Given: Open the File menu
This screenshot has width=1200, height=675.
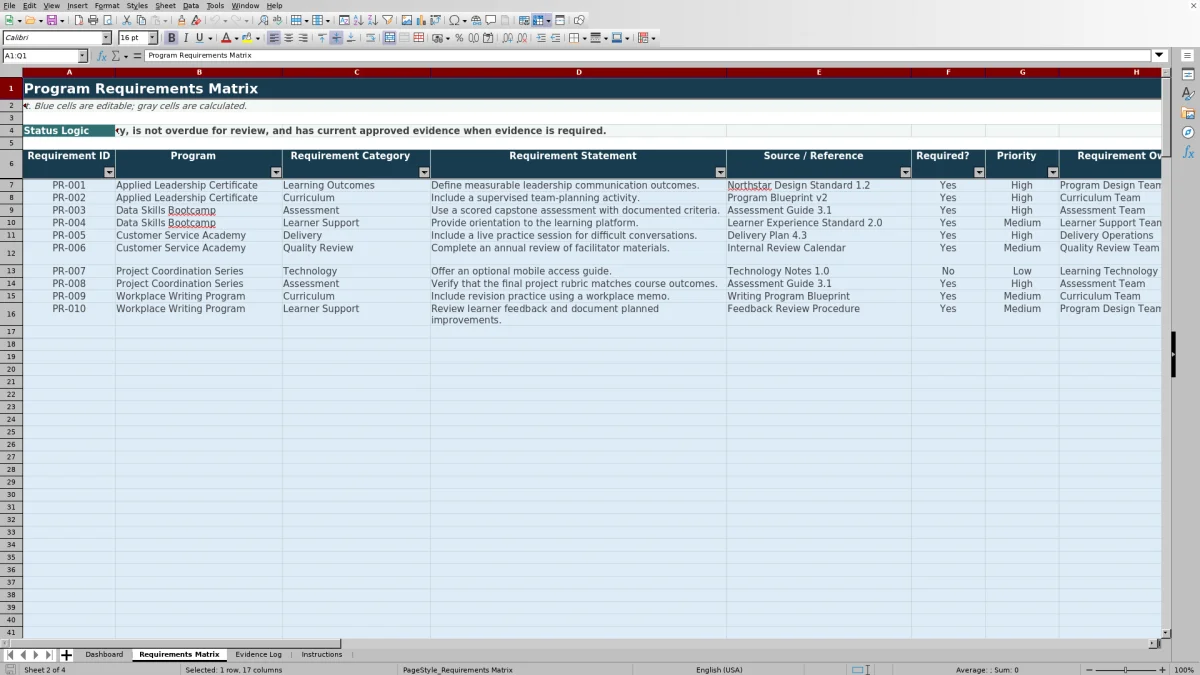Looking at the screenshot, I should 9,5.
